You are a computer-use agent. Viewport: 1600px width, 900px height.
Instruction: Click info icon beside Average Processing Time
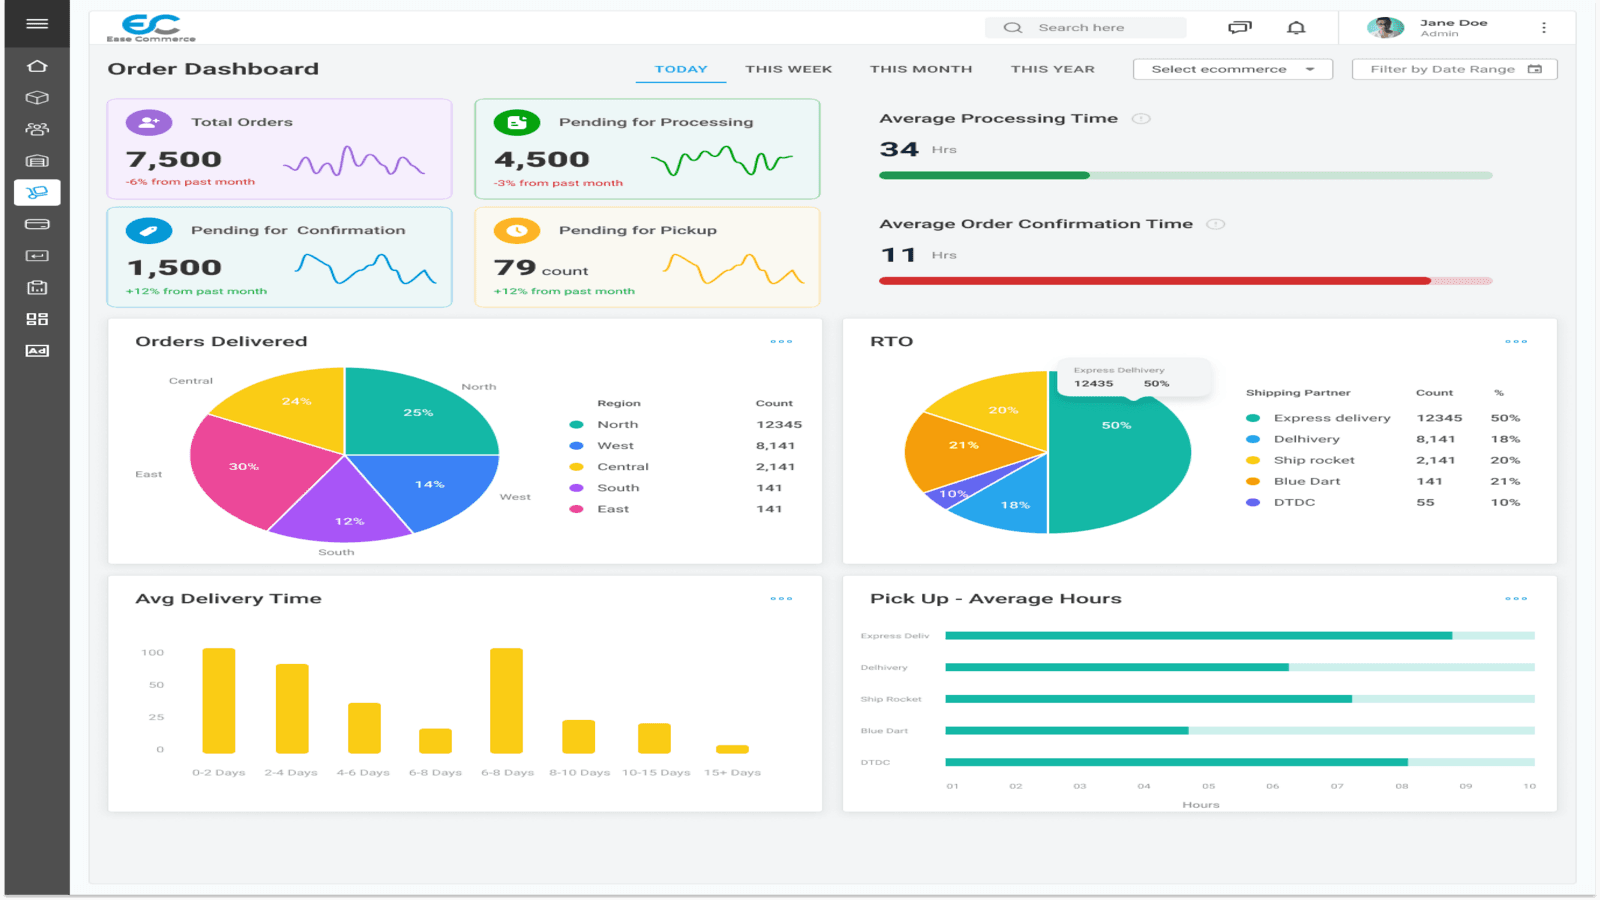tap(1141, 119)
